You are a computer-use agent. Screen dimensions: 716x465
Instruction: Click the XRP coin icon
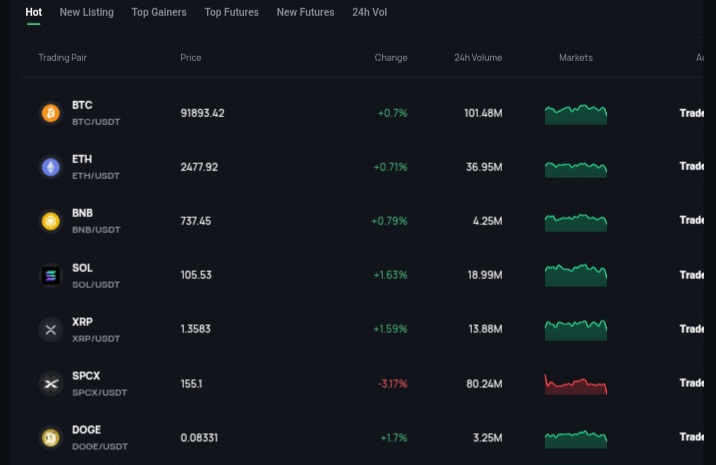[51, 329]
